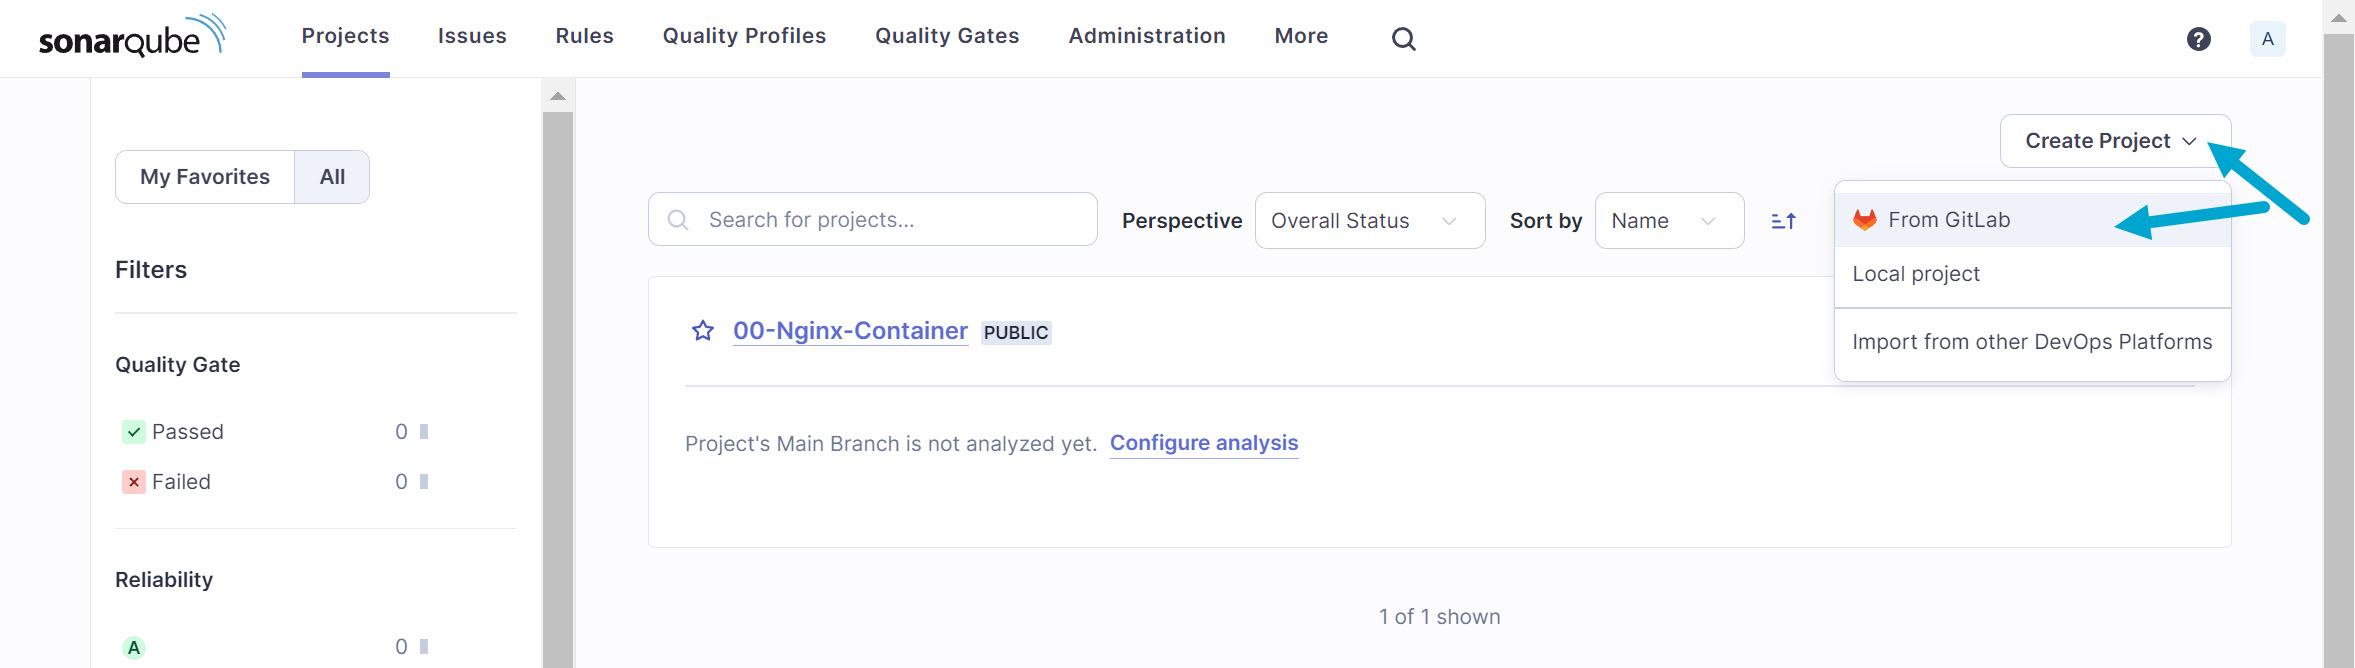The image size is (2355, 668).
Task: Open the help question mark icon
Action: [x=2199, y=38]
